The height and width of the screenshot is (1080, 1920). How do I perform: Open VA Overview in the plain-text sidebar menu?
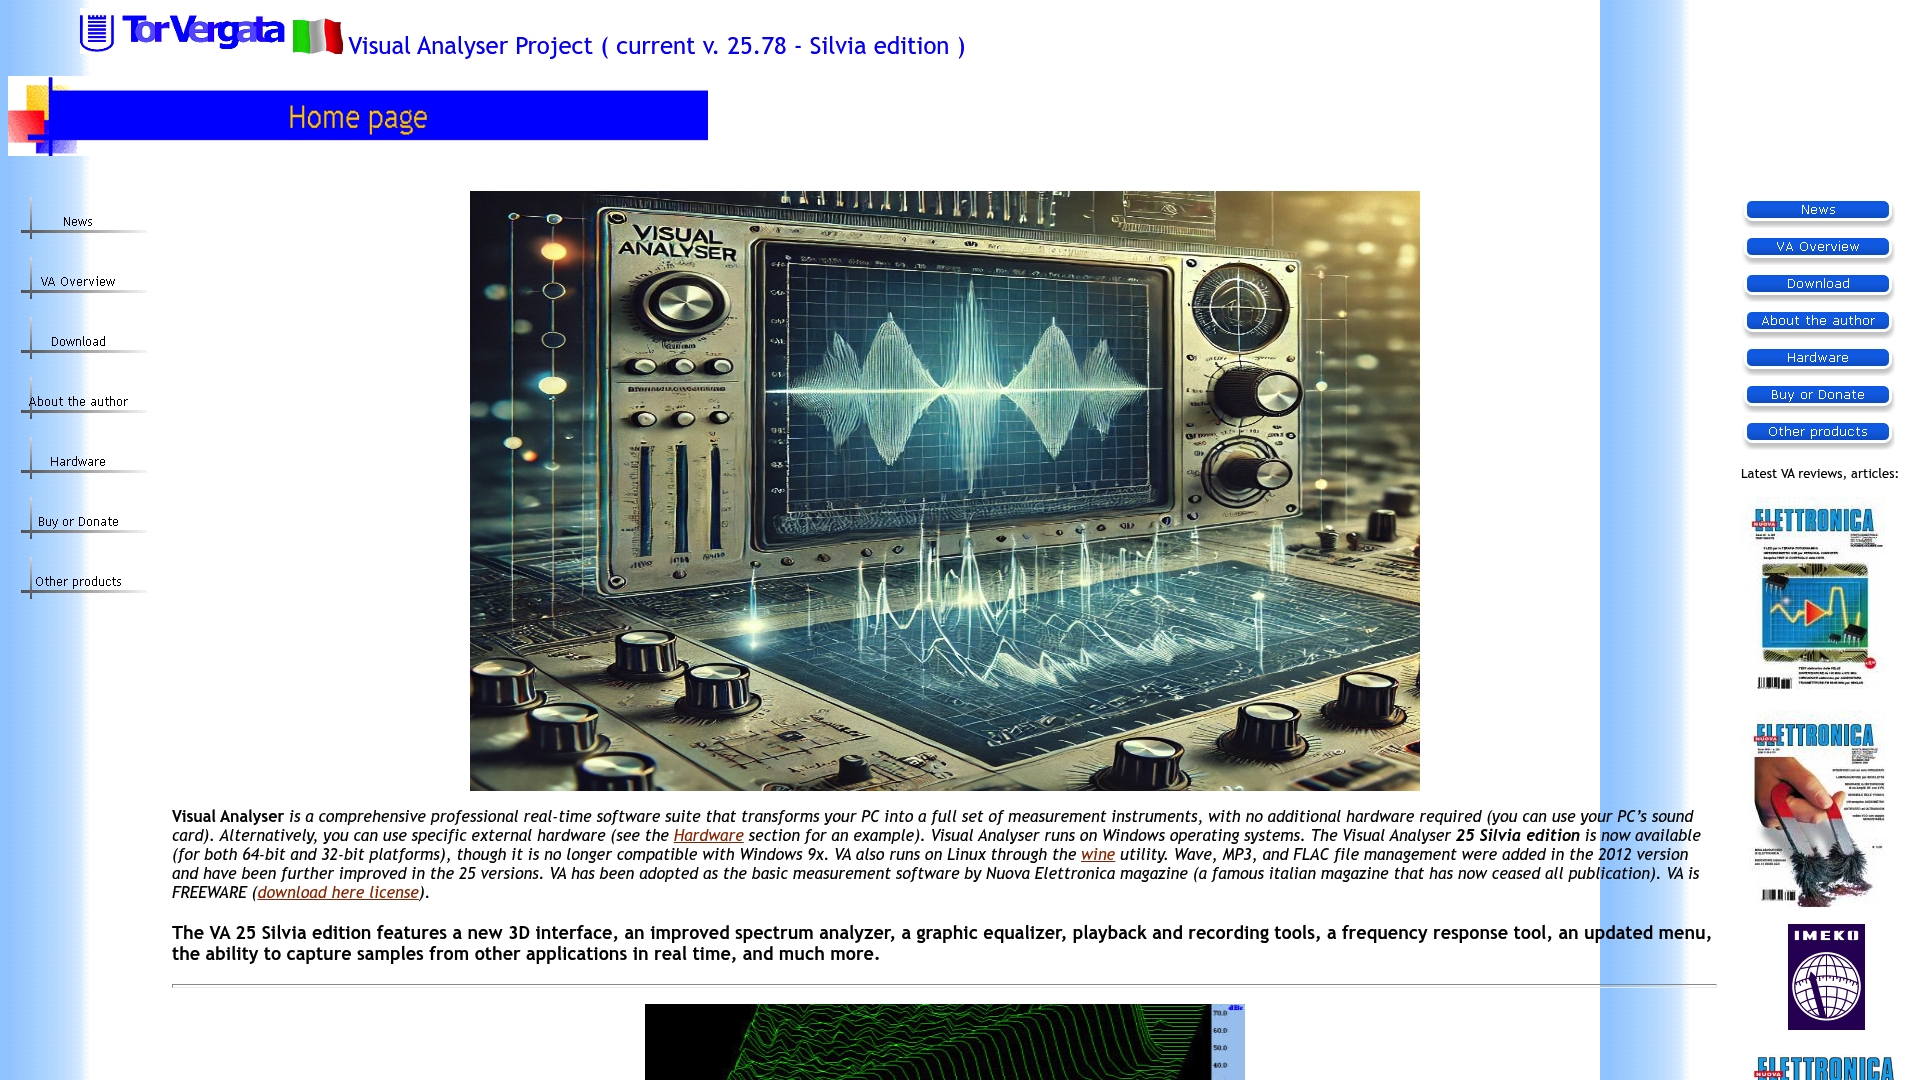coord(78,282)
